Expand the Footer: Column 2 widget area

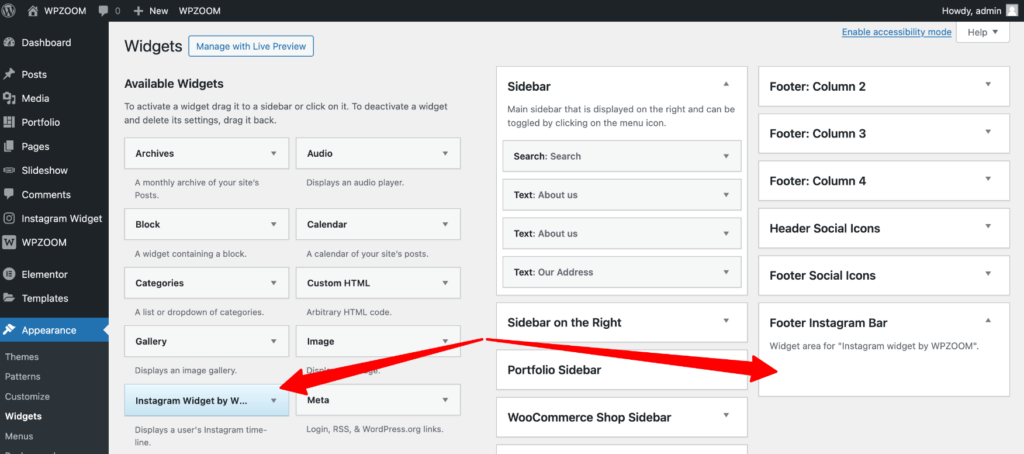click(987, 86)
